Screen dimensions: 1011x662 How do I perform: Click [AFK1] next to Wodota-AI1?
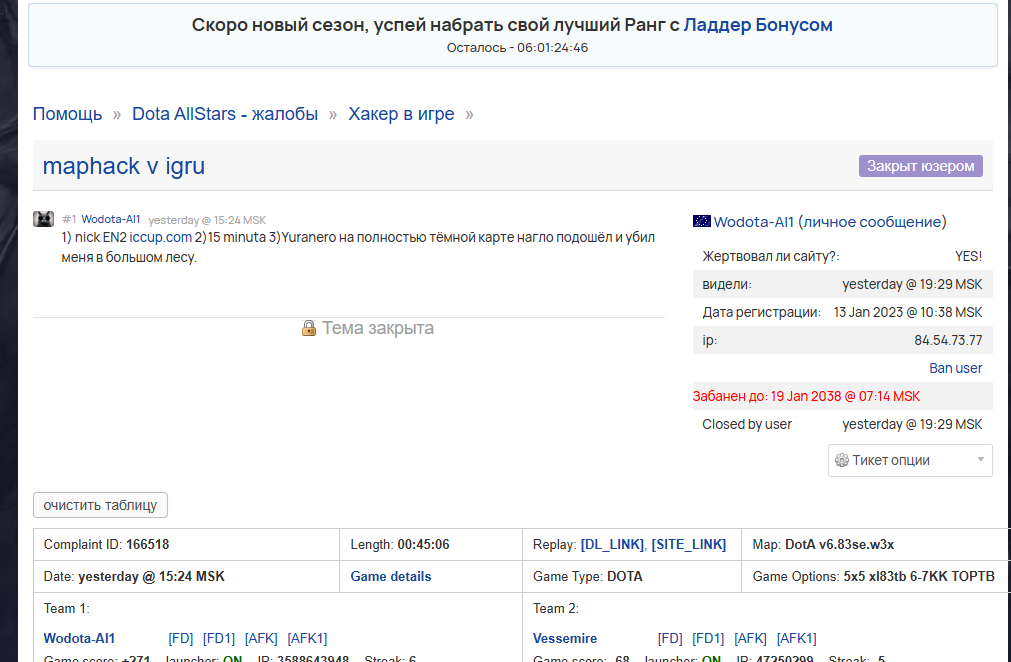coord(307,638)
